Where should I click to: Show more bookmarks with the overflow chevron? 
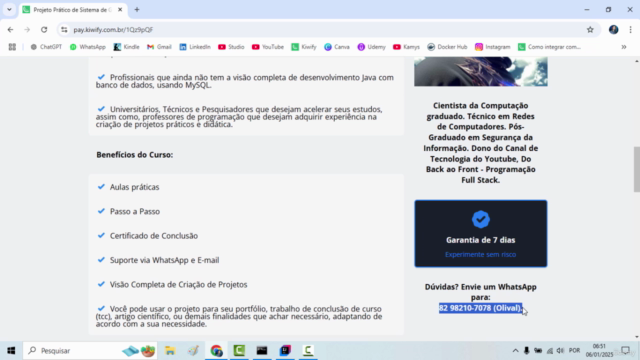624,47
